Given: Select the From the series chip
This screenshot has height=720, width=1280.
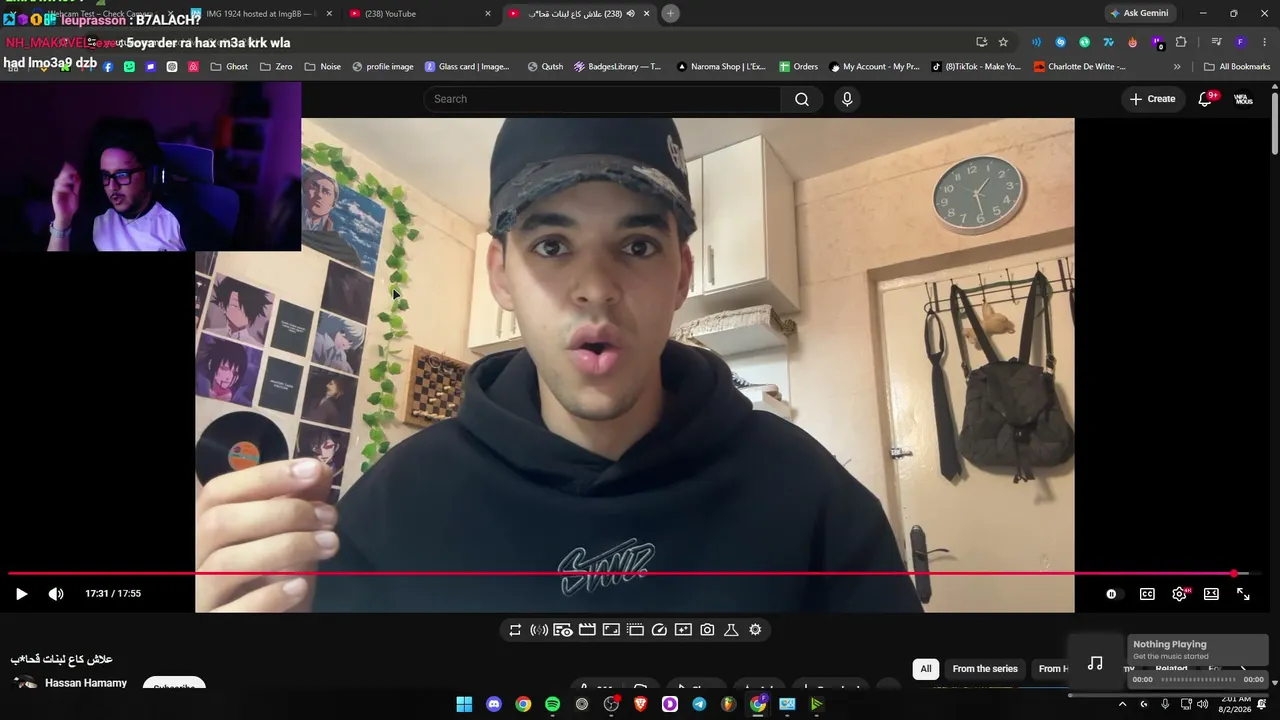Looking at the screenshot, I should click(x=985, y=669).
